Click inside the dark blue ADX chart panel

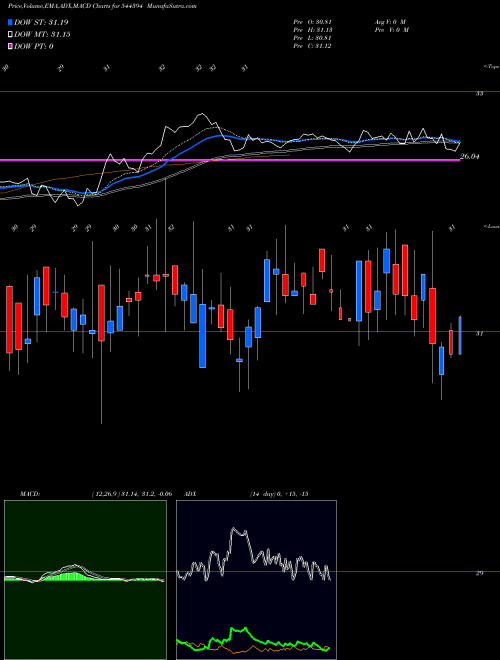256,580
